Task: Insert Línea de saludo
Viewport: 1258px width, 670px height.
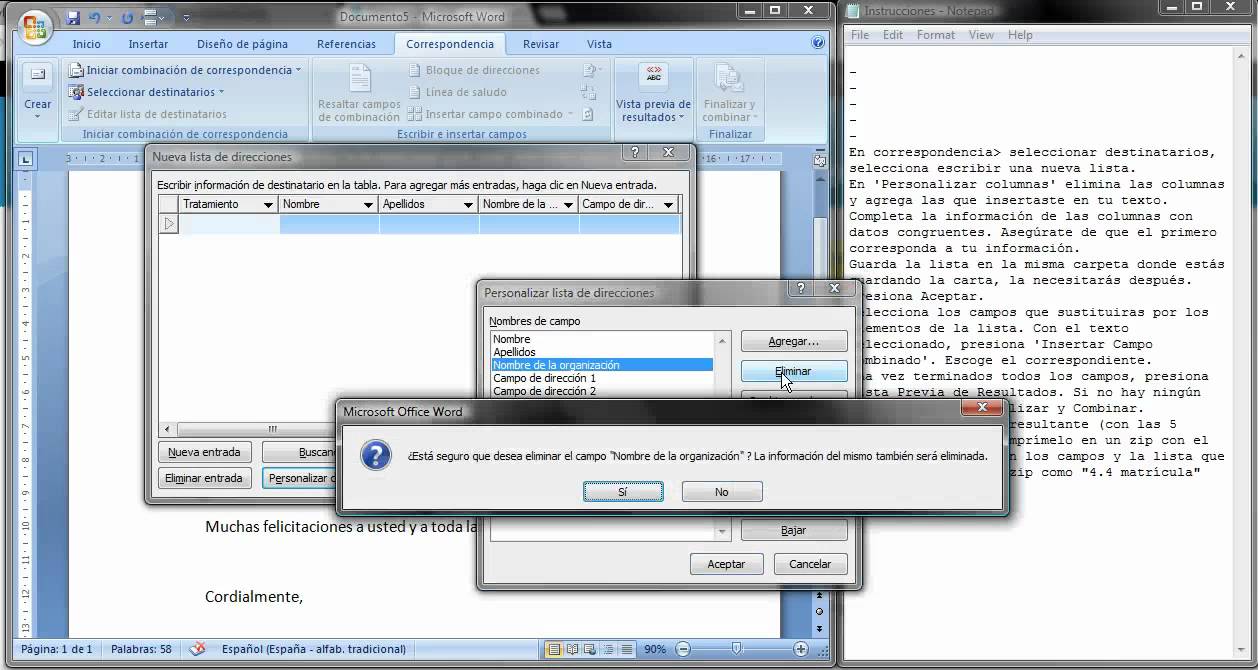Action: click(458, 92)
